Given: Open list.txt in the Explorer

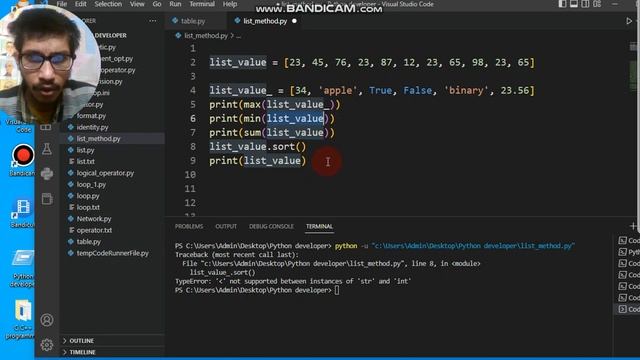Looking at the screenshot, I should click(x=86, y=162).
